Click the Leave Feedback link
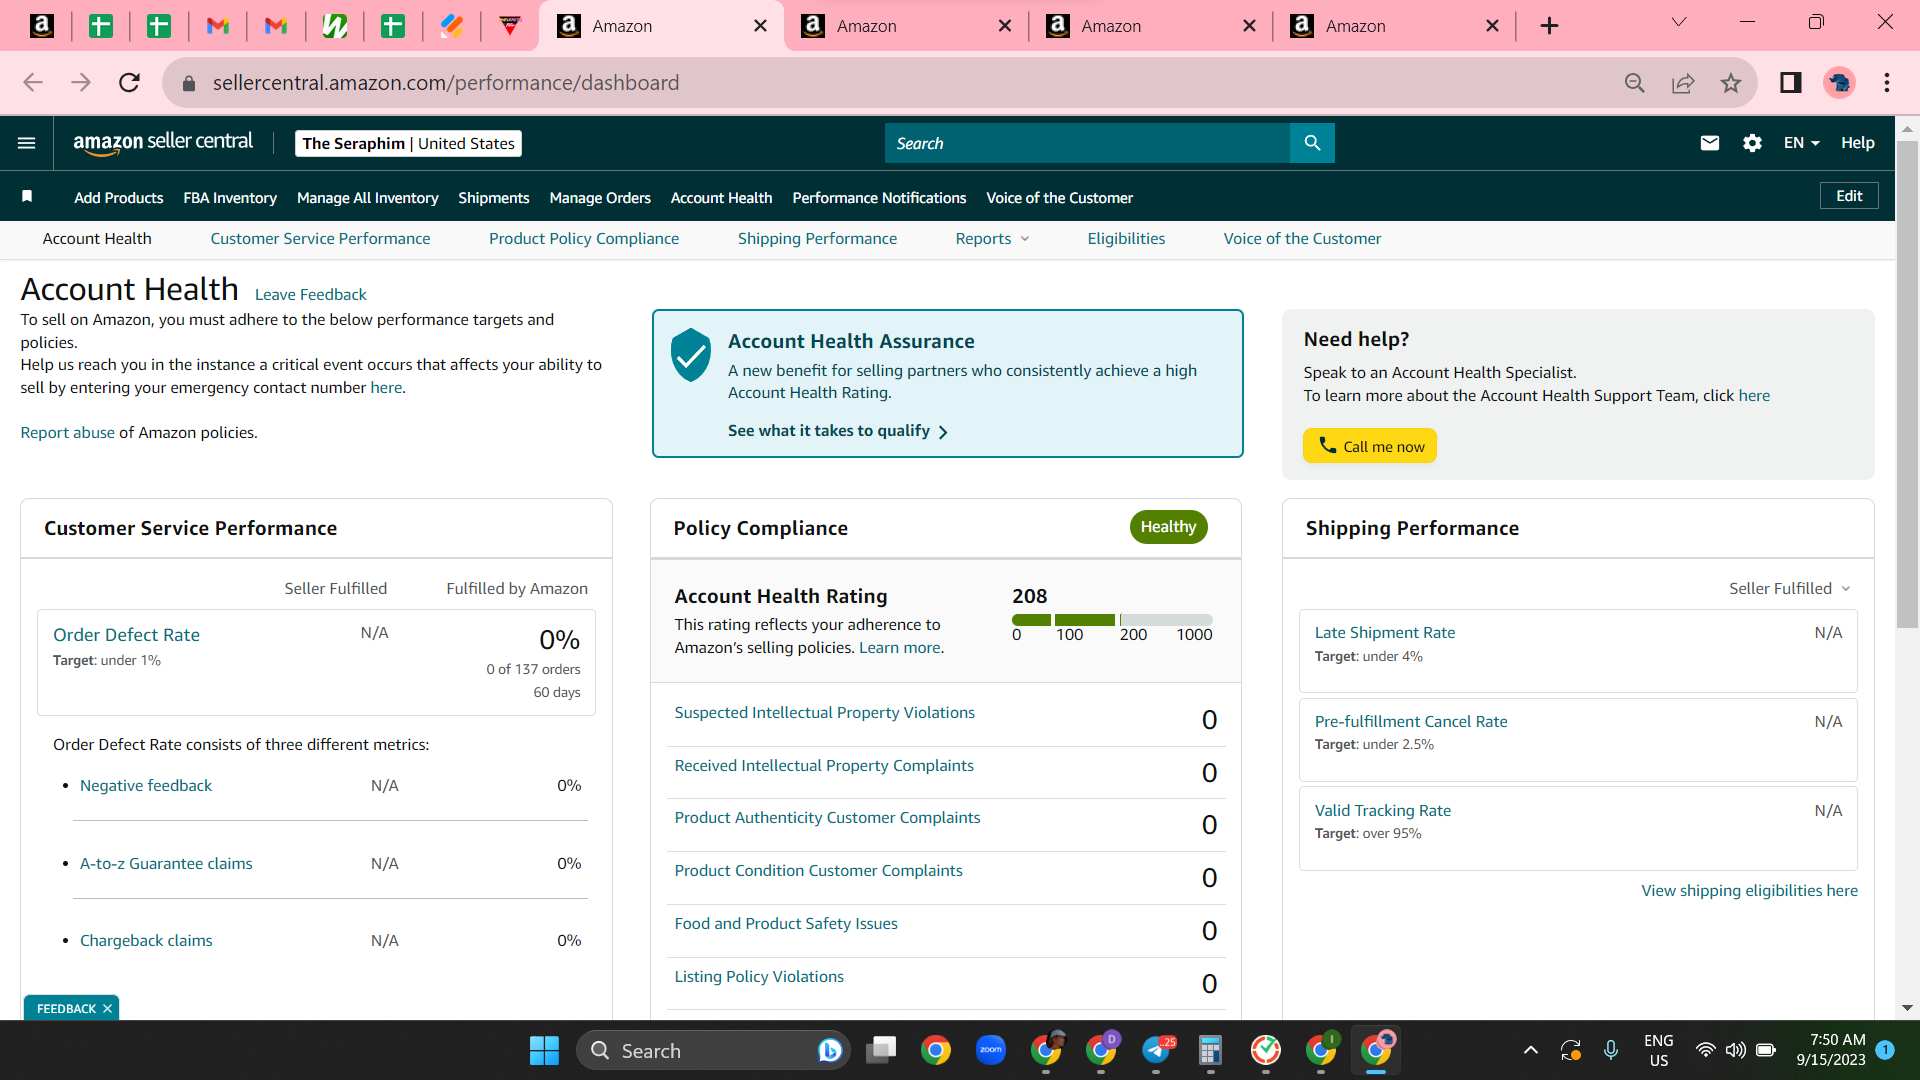 coord(311,295)
